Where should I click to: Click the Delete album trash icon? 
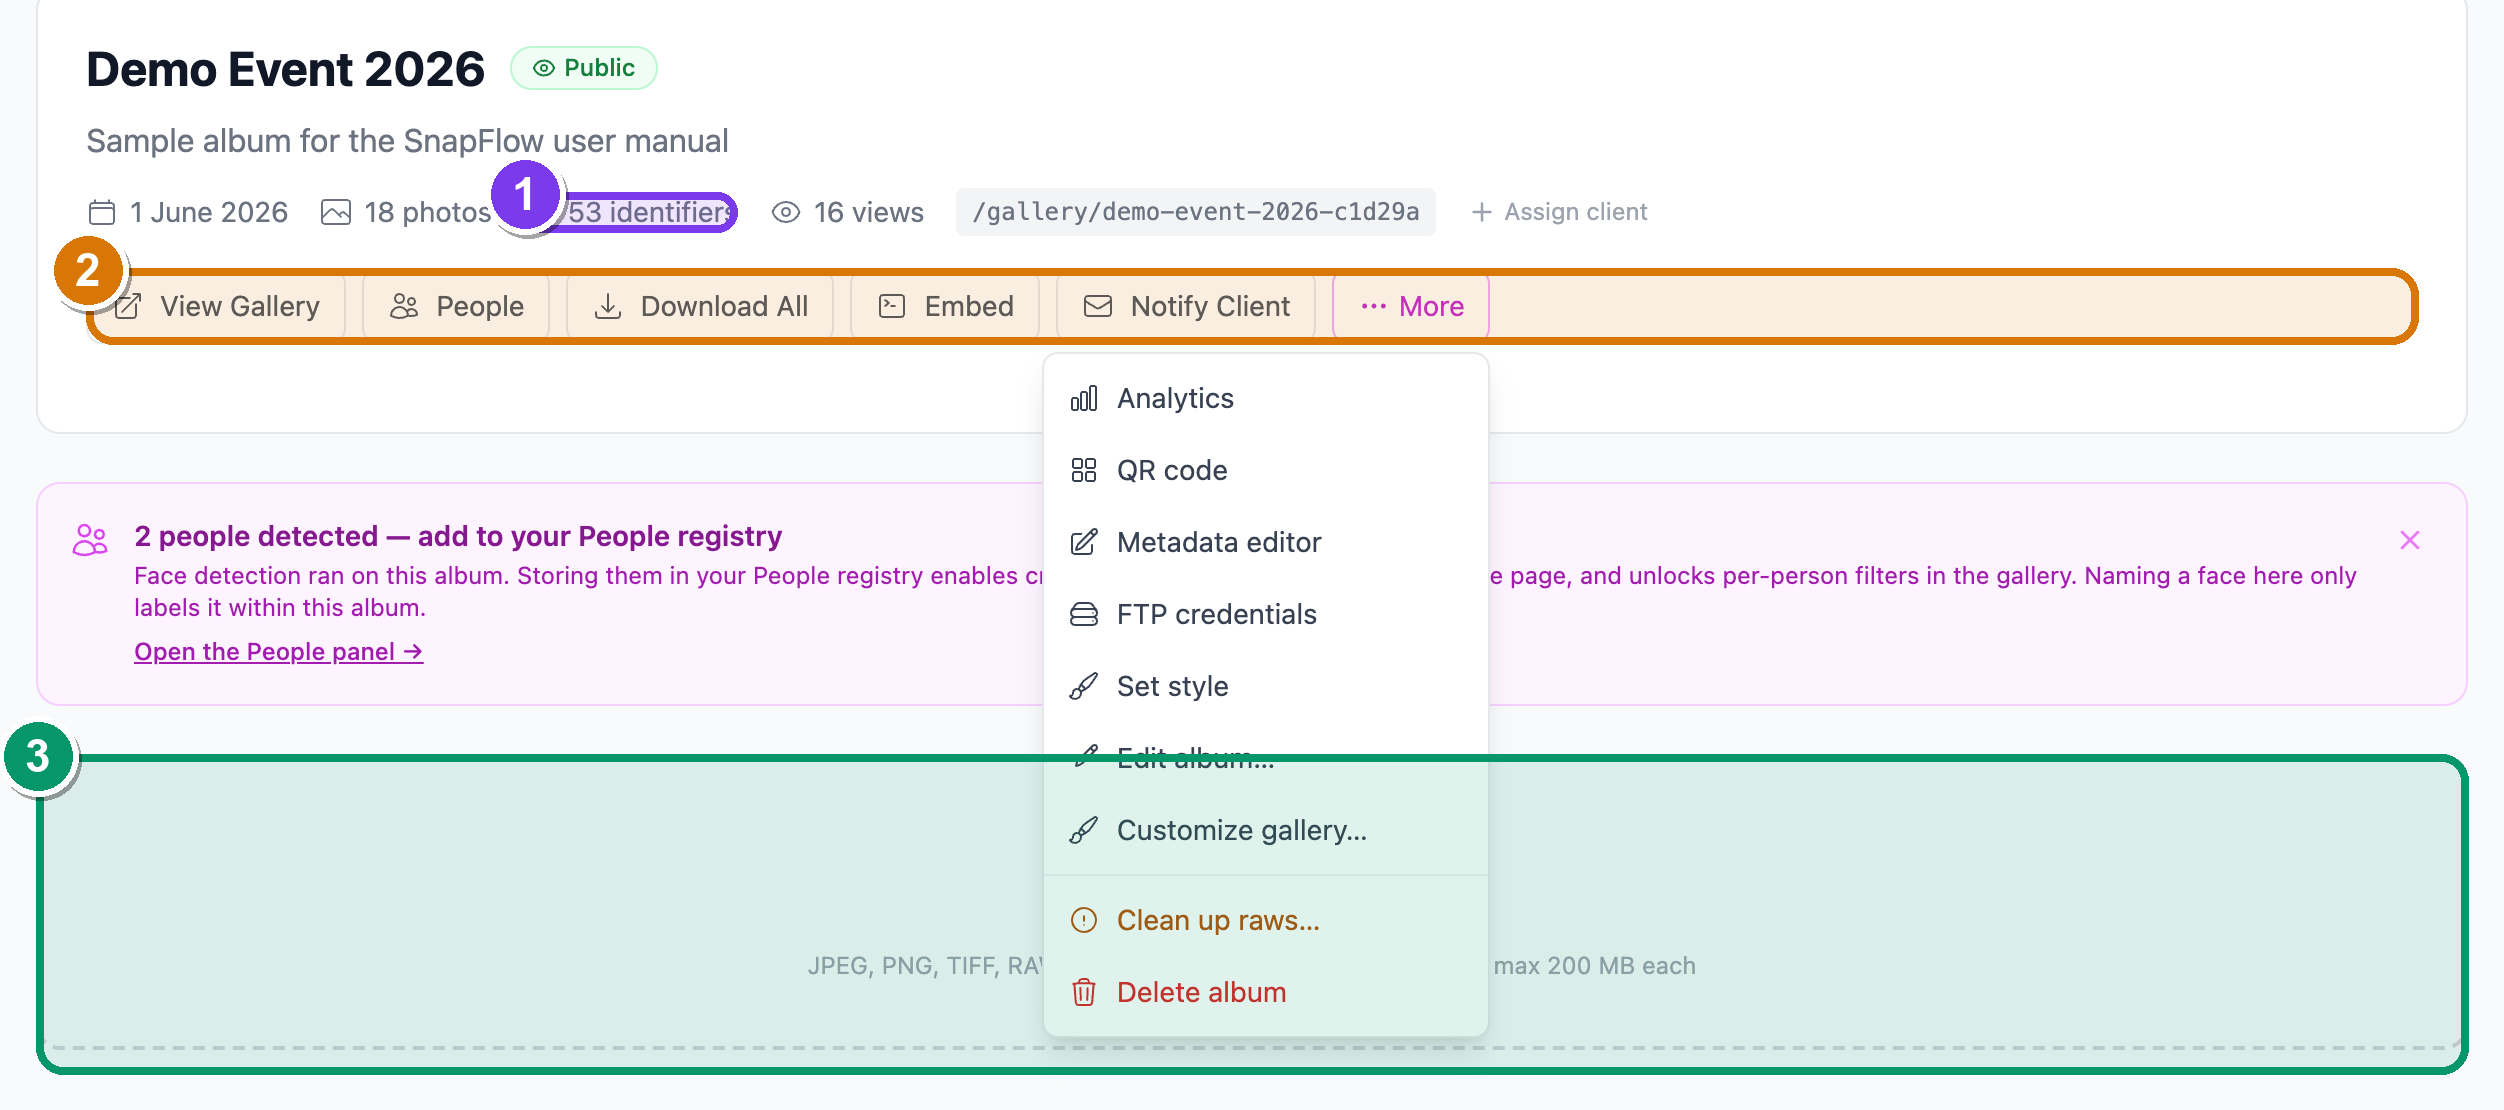pos(1084,992)
